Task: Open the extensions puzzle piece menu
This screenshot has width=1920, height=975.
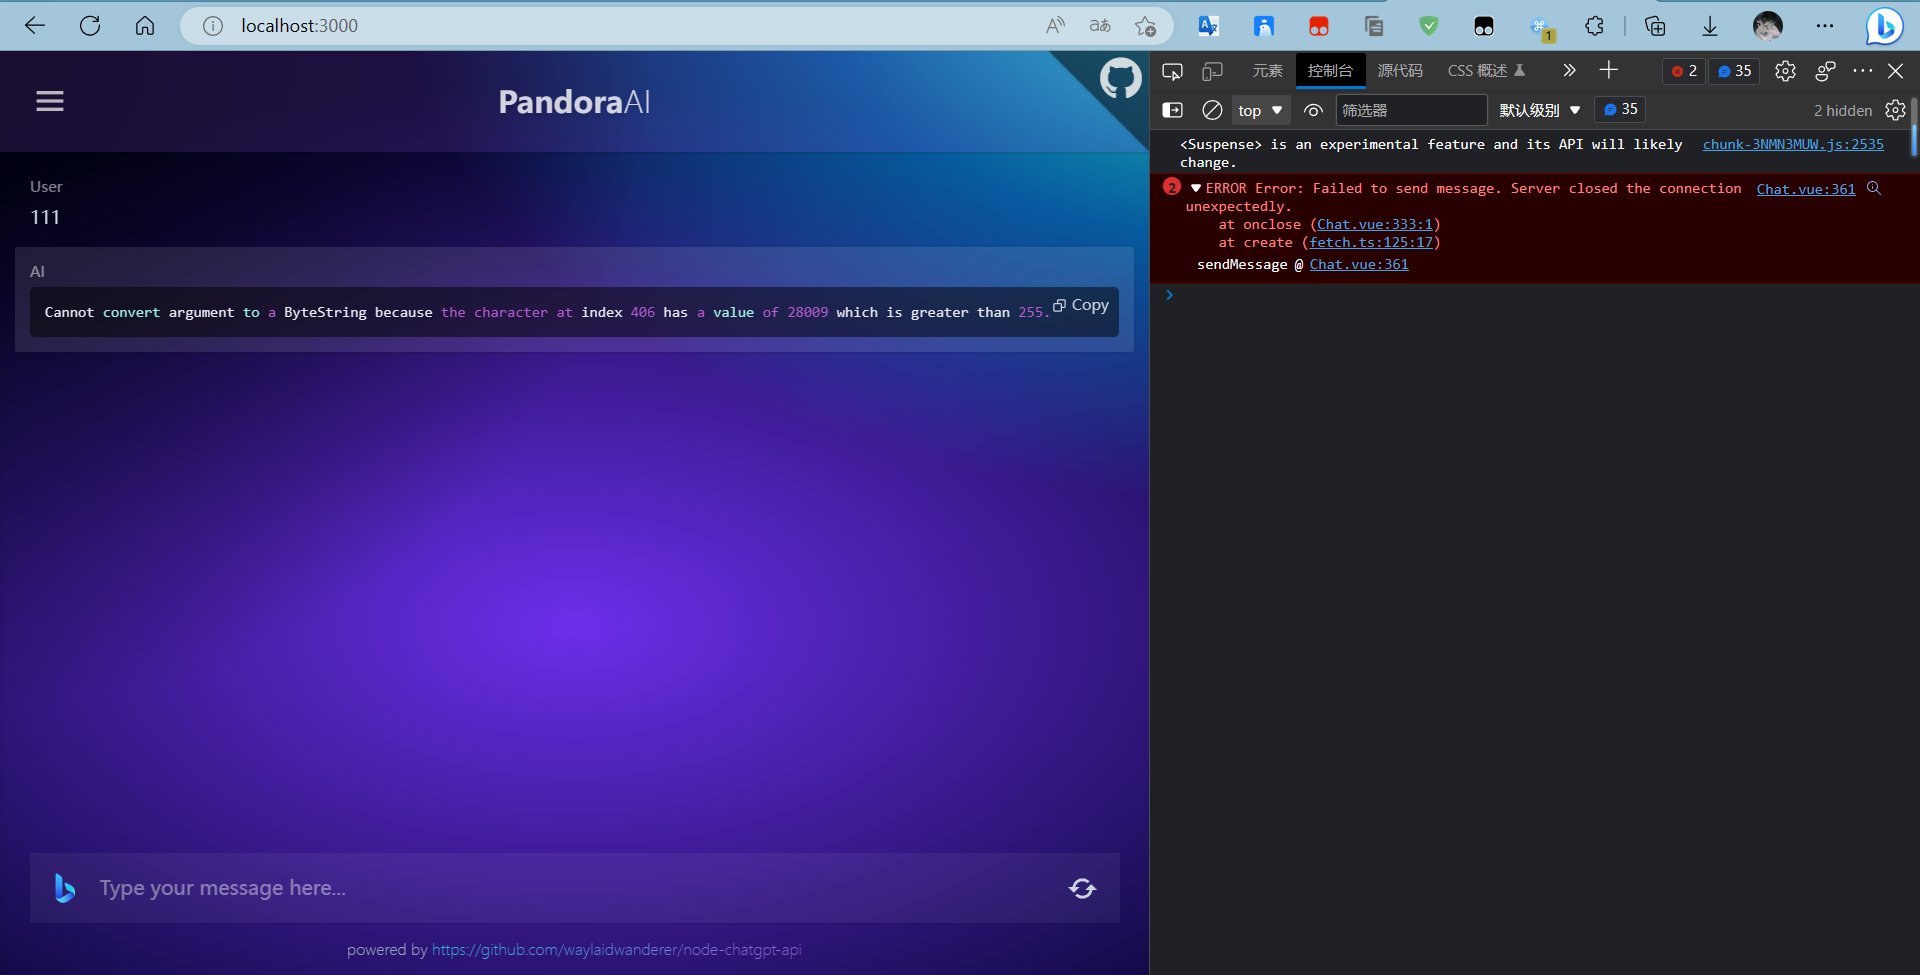Action: 1594,26
